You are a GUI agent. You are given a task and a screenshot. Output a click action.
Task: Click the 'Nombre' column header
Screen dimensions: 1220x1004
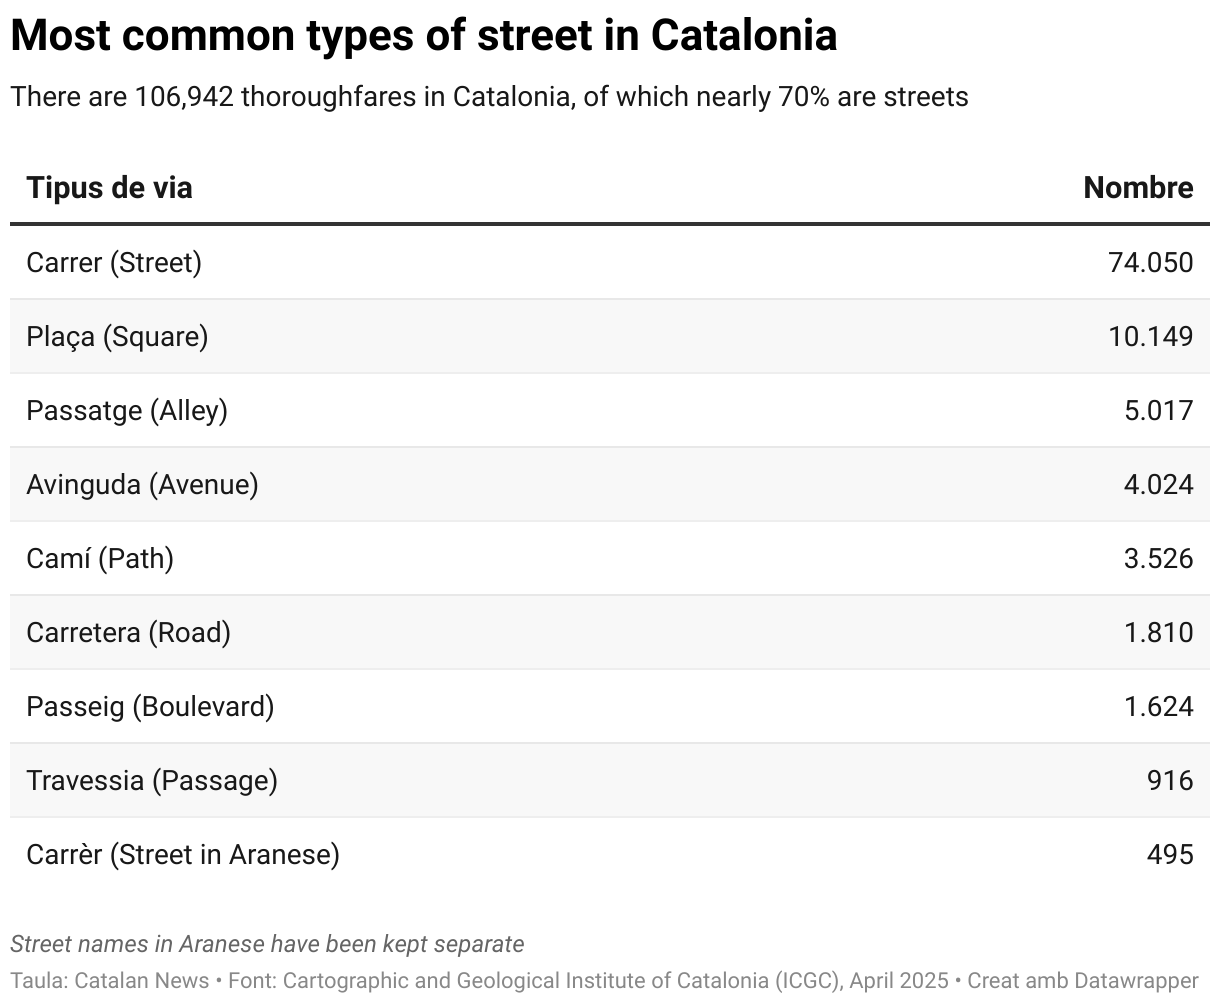(x=1138, y=188)
